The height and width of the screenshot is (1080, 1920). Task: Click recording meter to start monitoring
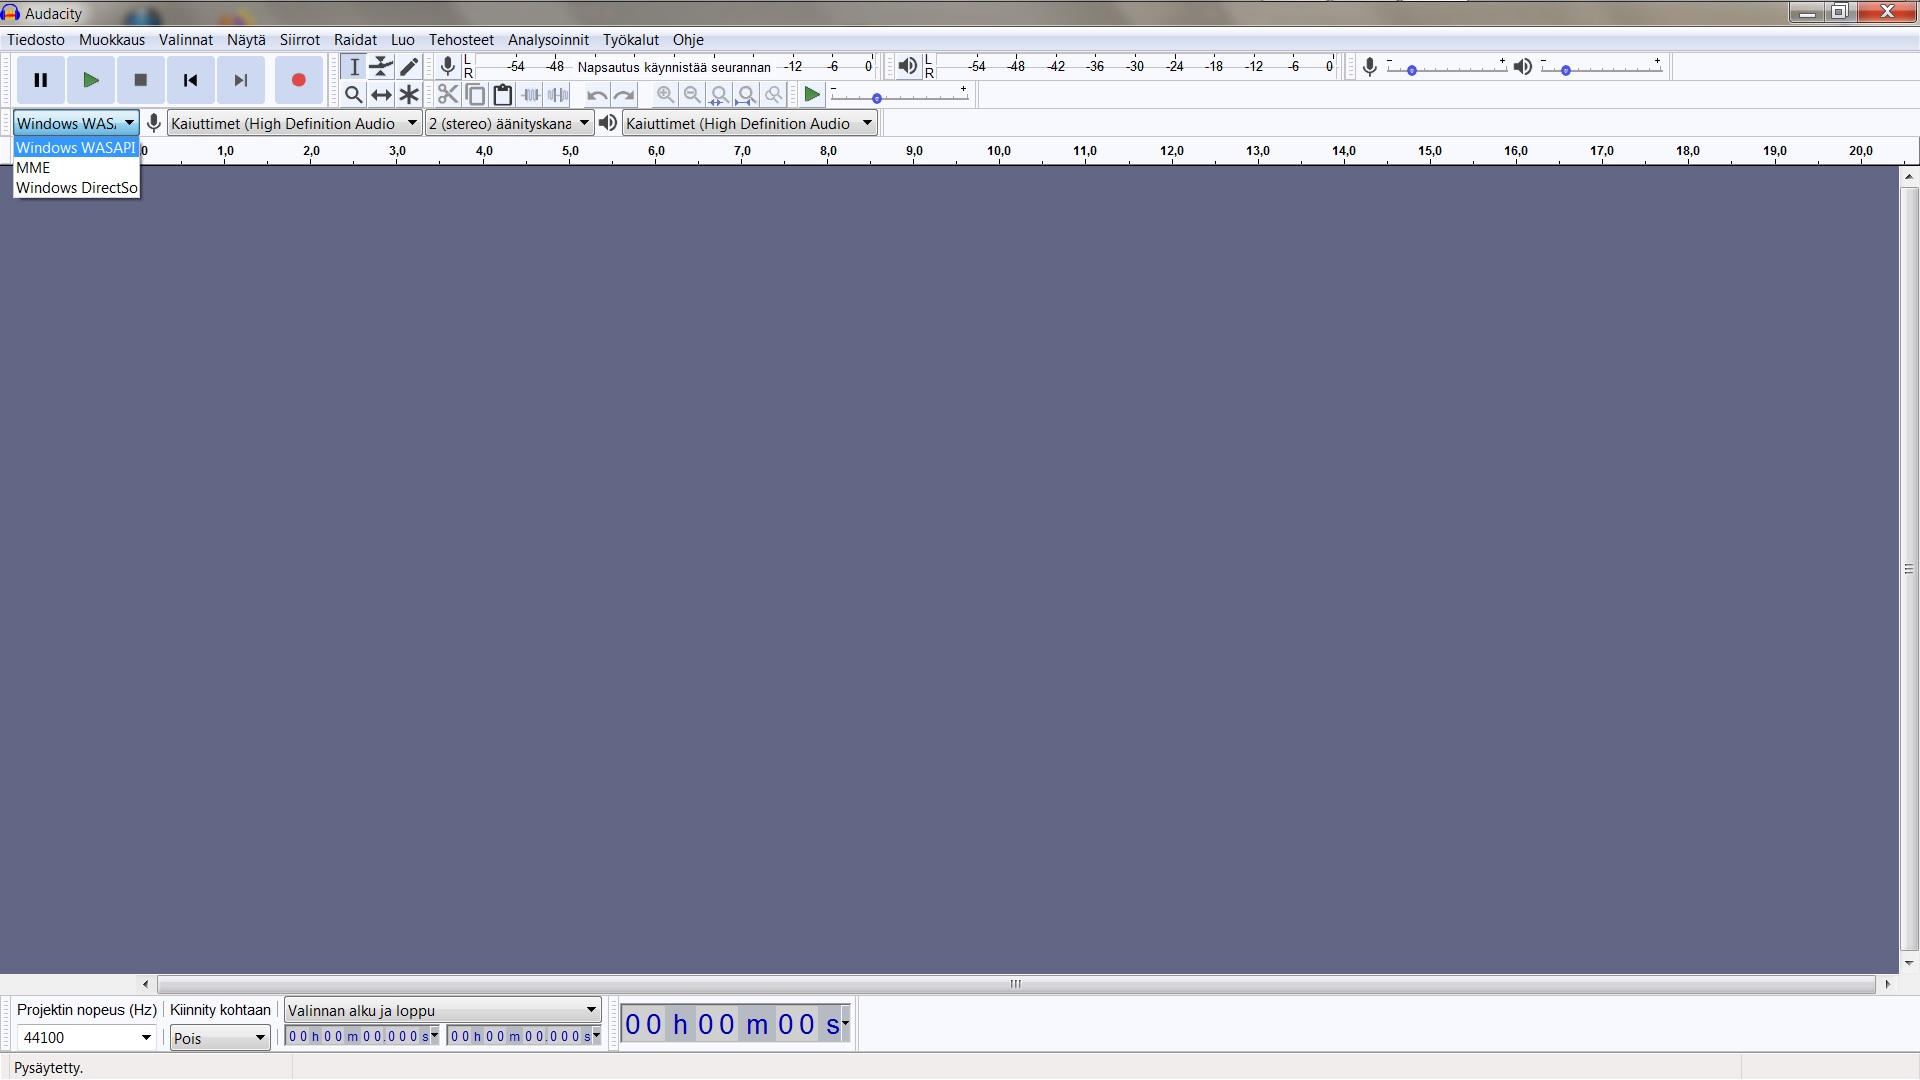[674, 67]
